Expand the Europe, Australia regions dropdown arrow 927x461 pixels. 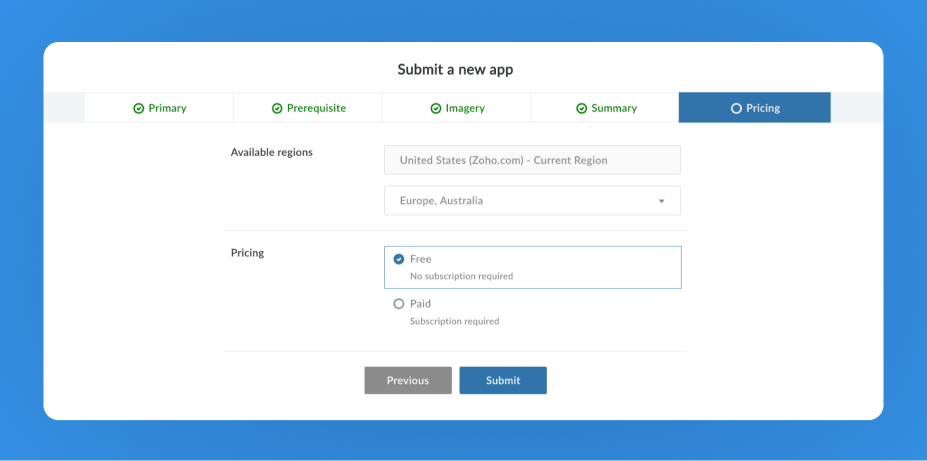tap(661, 201)
